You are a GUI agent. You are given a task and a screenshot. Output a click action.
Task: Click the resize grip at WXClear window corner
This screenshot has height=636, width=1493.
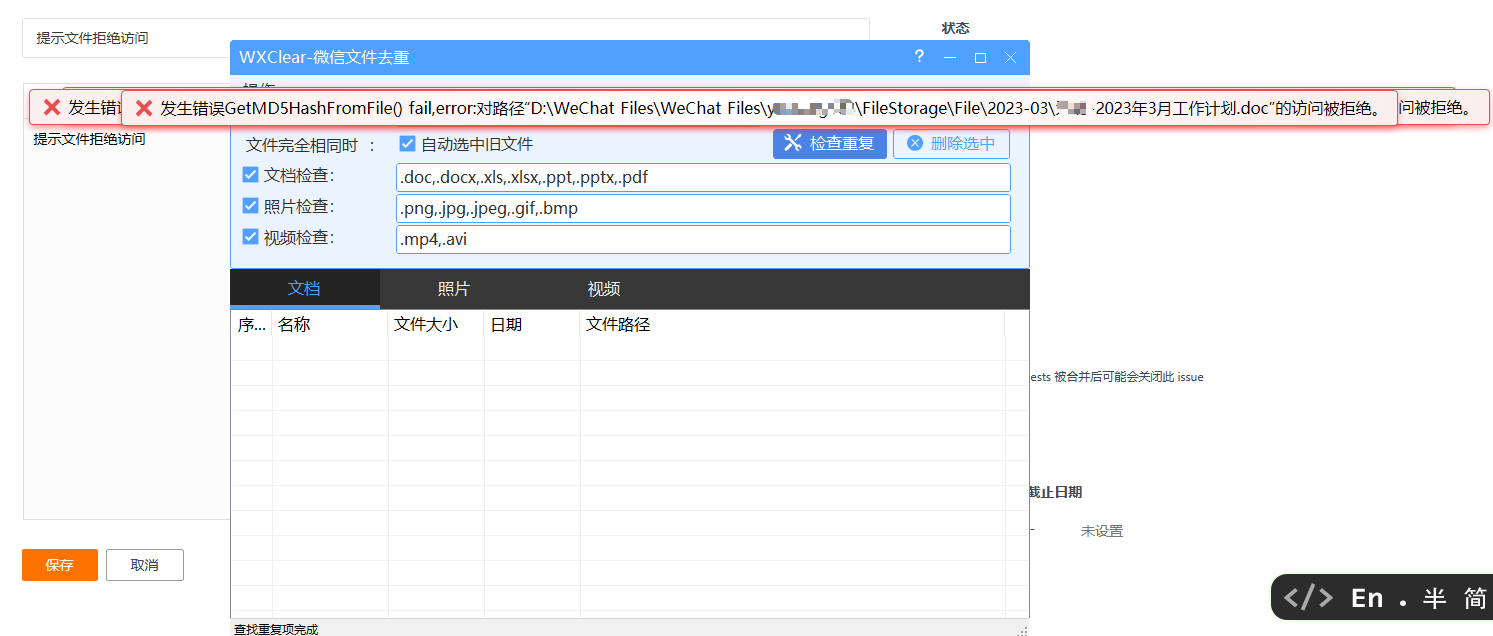point(1022,630)
